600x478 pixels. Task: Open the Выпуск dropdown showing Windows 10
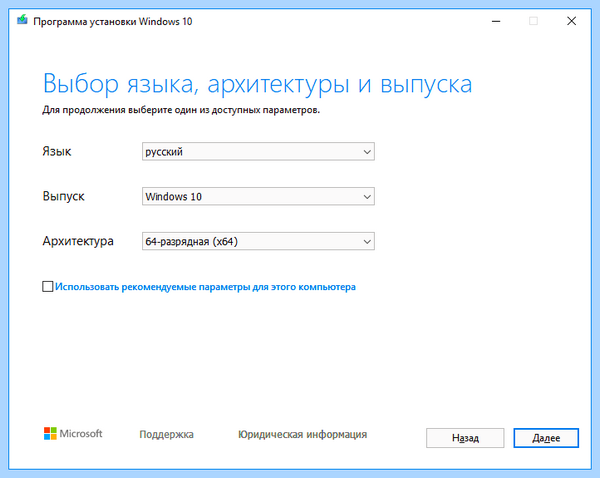coord(258,196)
